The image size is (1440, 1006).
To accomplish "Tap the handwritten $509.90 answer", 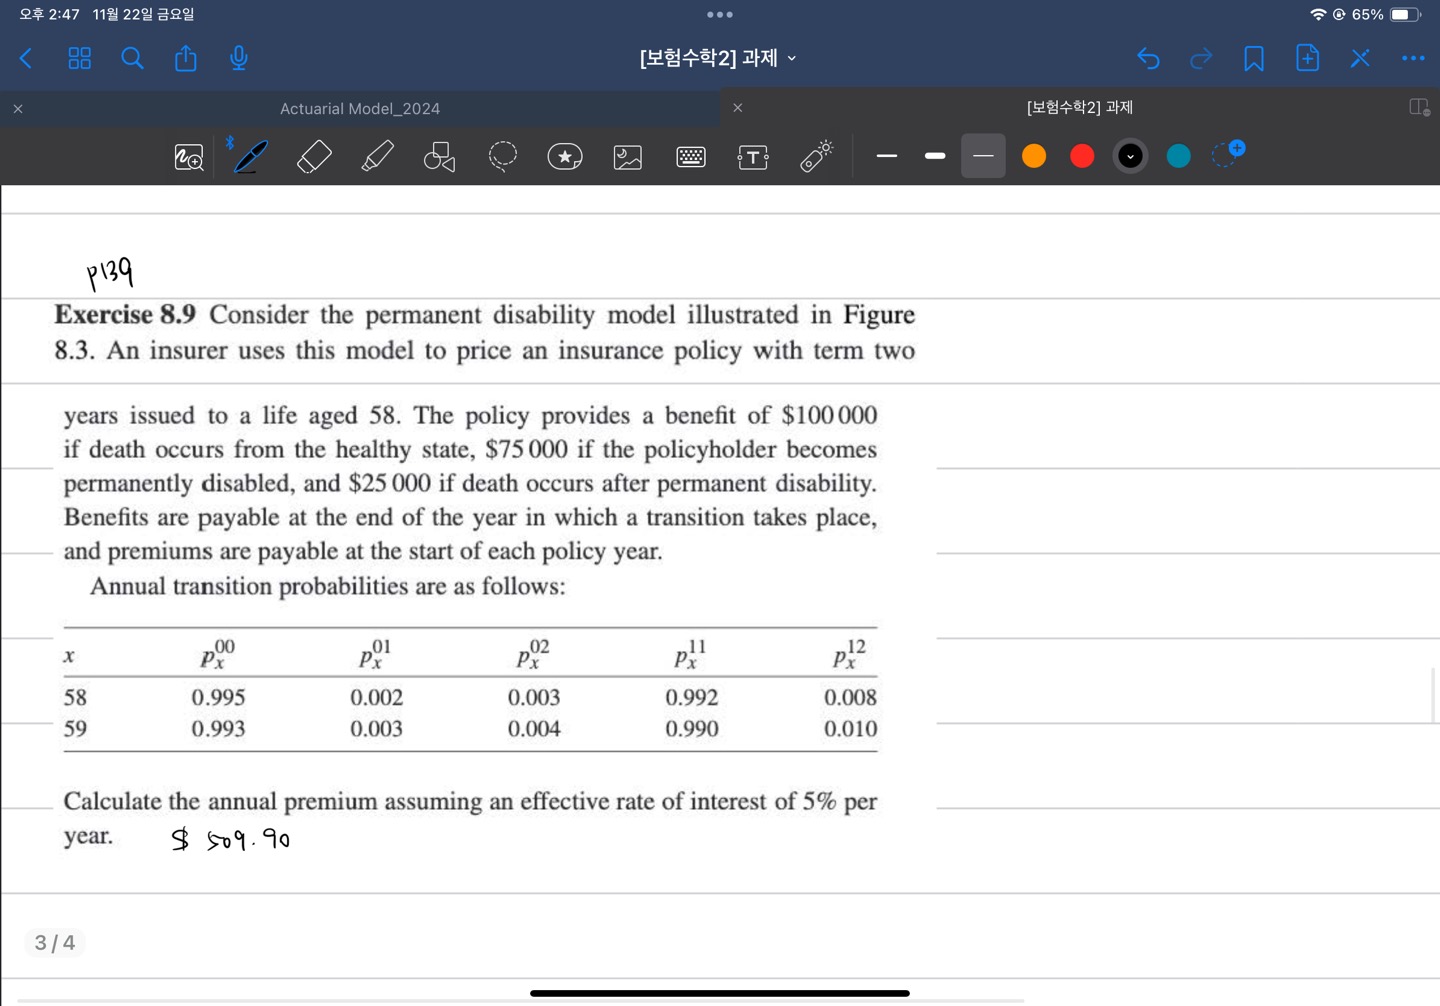I will (x=231, y=839).
